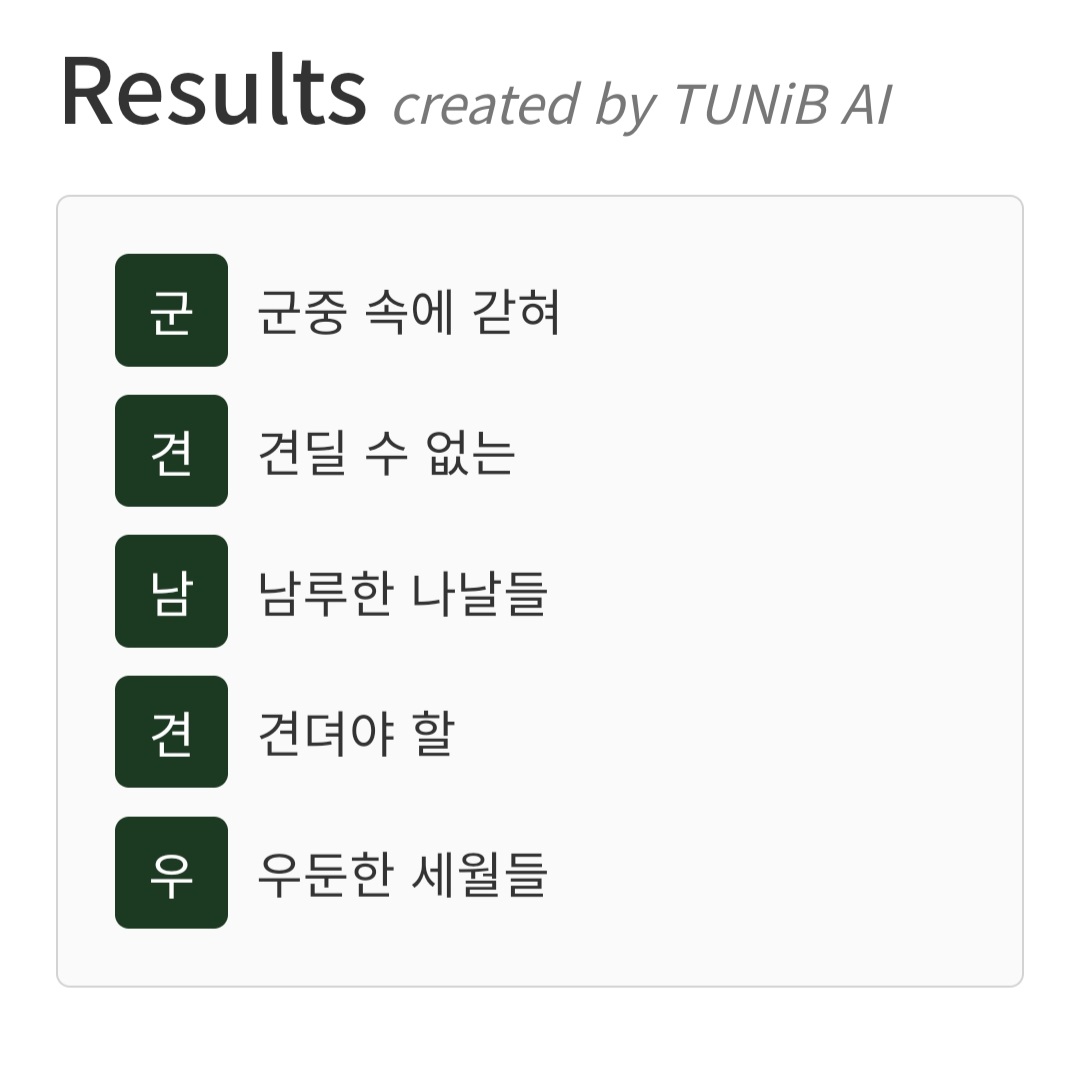Viewport: 1080px width, 1091px height.
Task: Click the 견 tile beside 견딜 수 없는
Action: tap(171, 451)
